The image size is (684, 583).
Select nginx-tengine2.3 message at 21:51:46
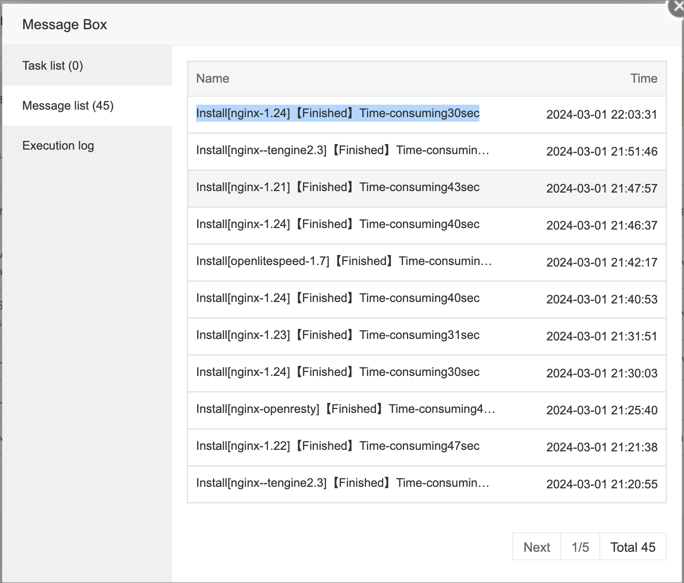pos(343,151)
